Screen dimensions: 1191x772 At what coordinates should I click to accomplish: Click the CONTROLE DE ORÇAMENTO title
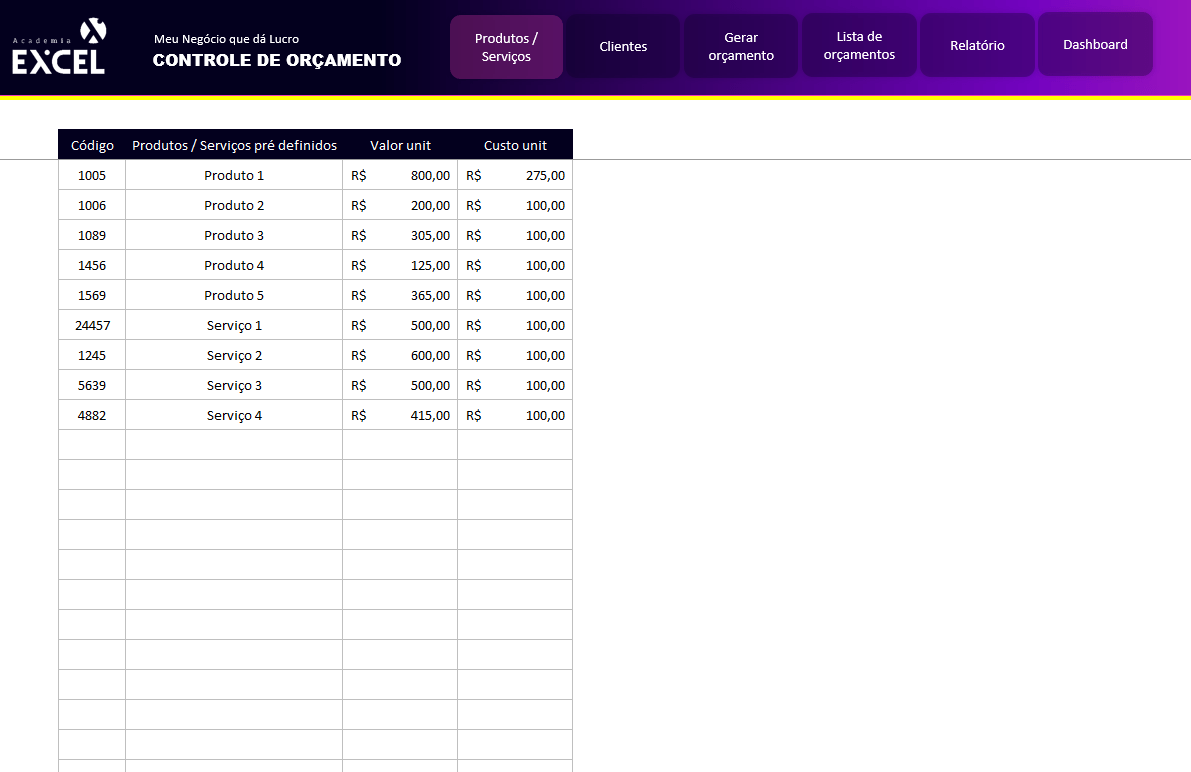click(x=276, y=60)
